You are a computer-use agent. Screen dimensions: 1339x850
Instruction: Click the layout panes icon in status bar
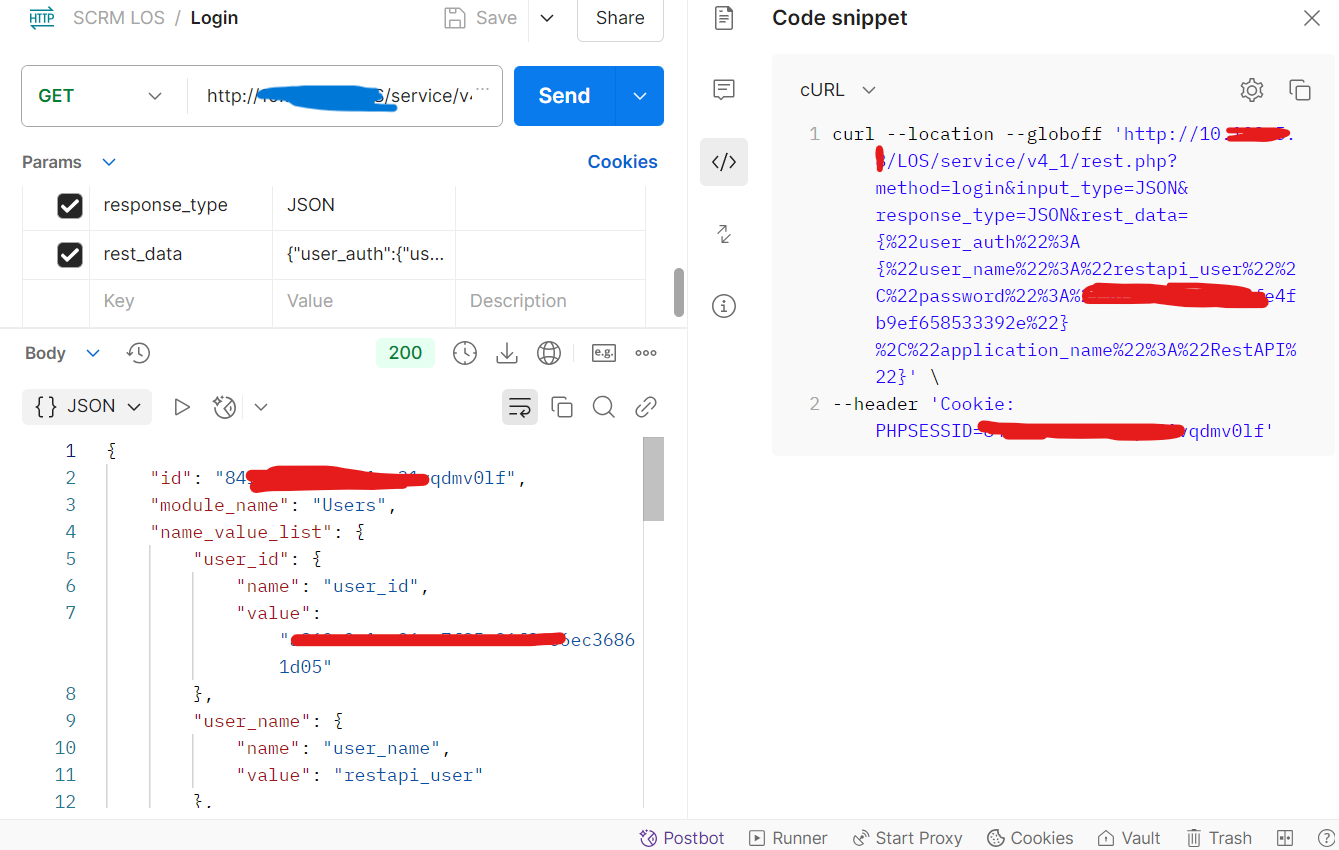1286,838
